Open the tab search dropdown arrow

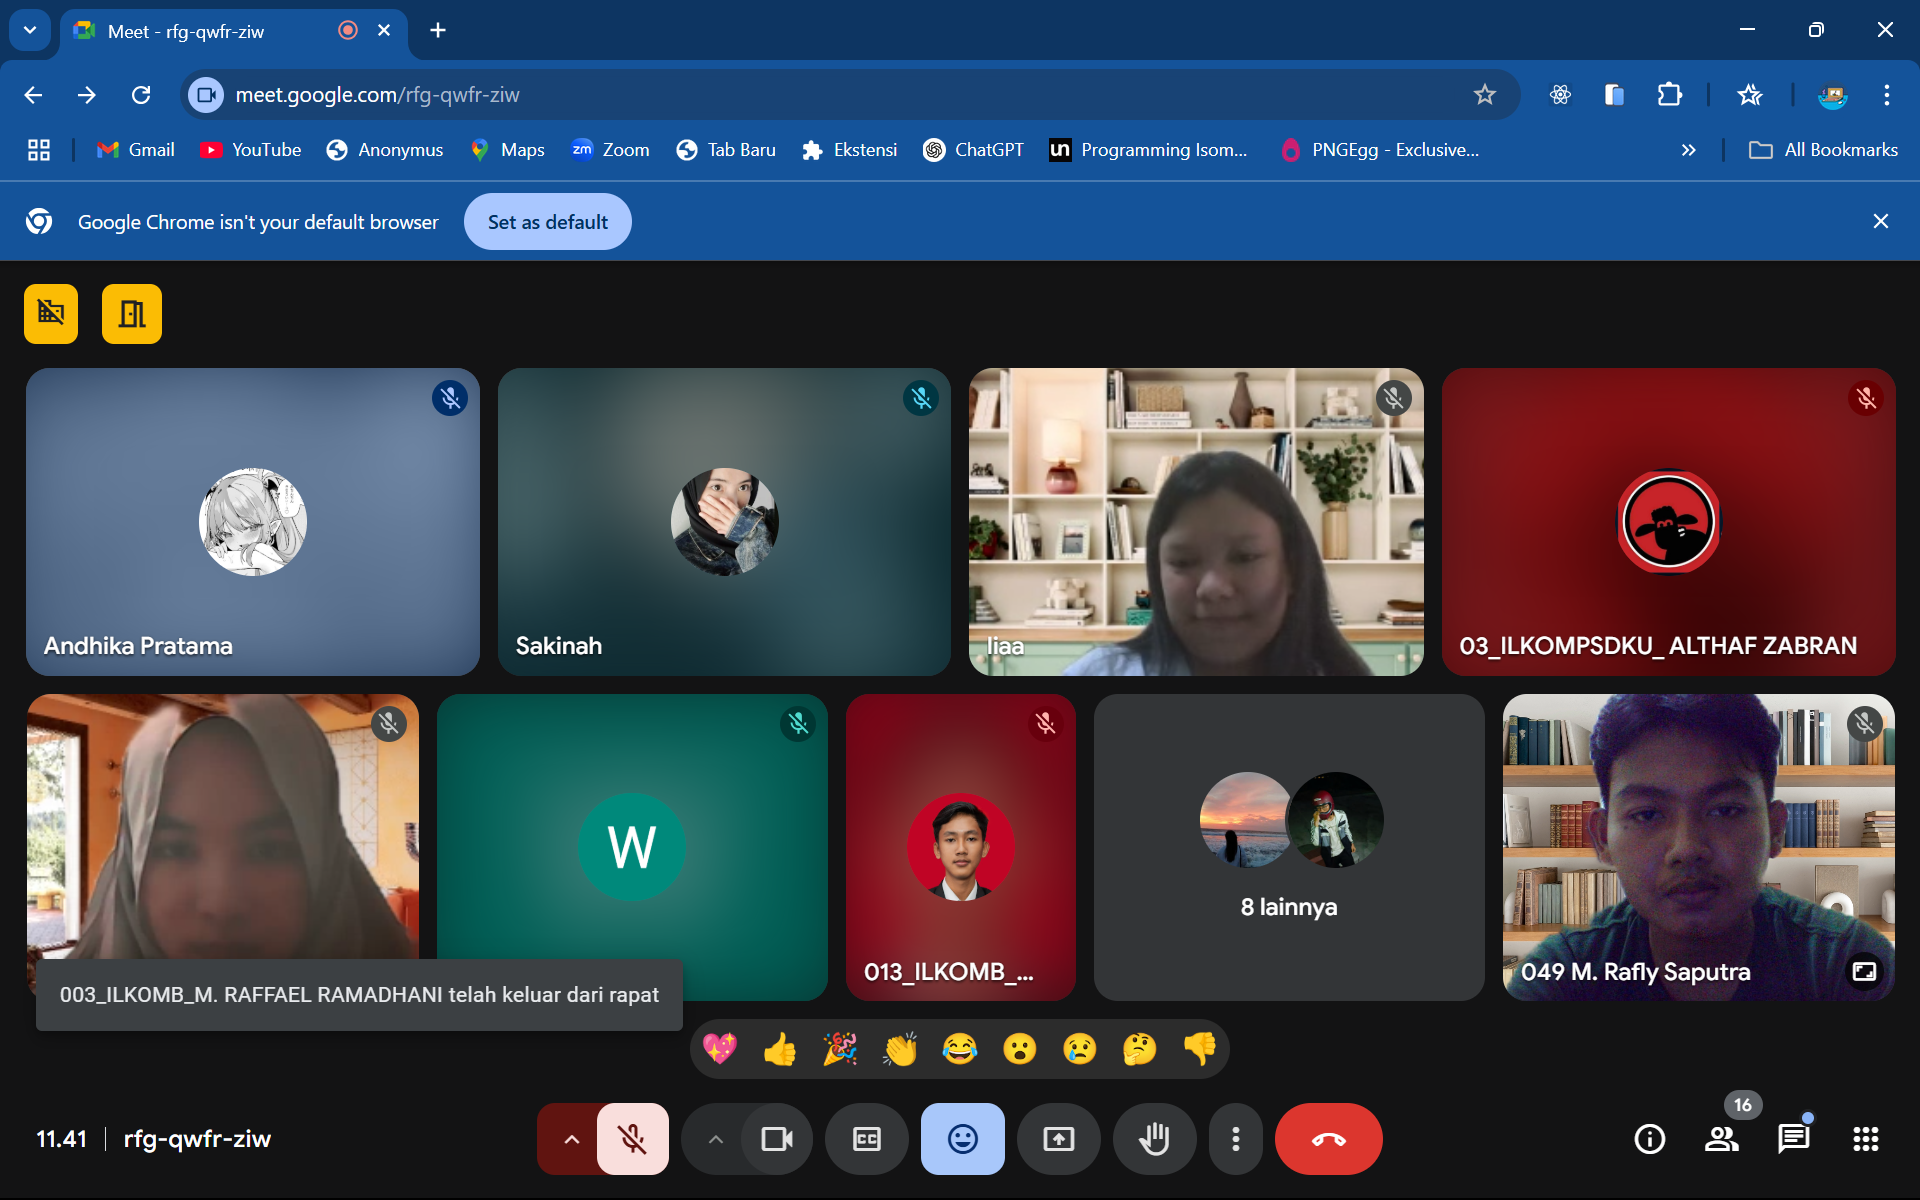[x=30, y=30]
